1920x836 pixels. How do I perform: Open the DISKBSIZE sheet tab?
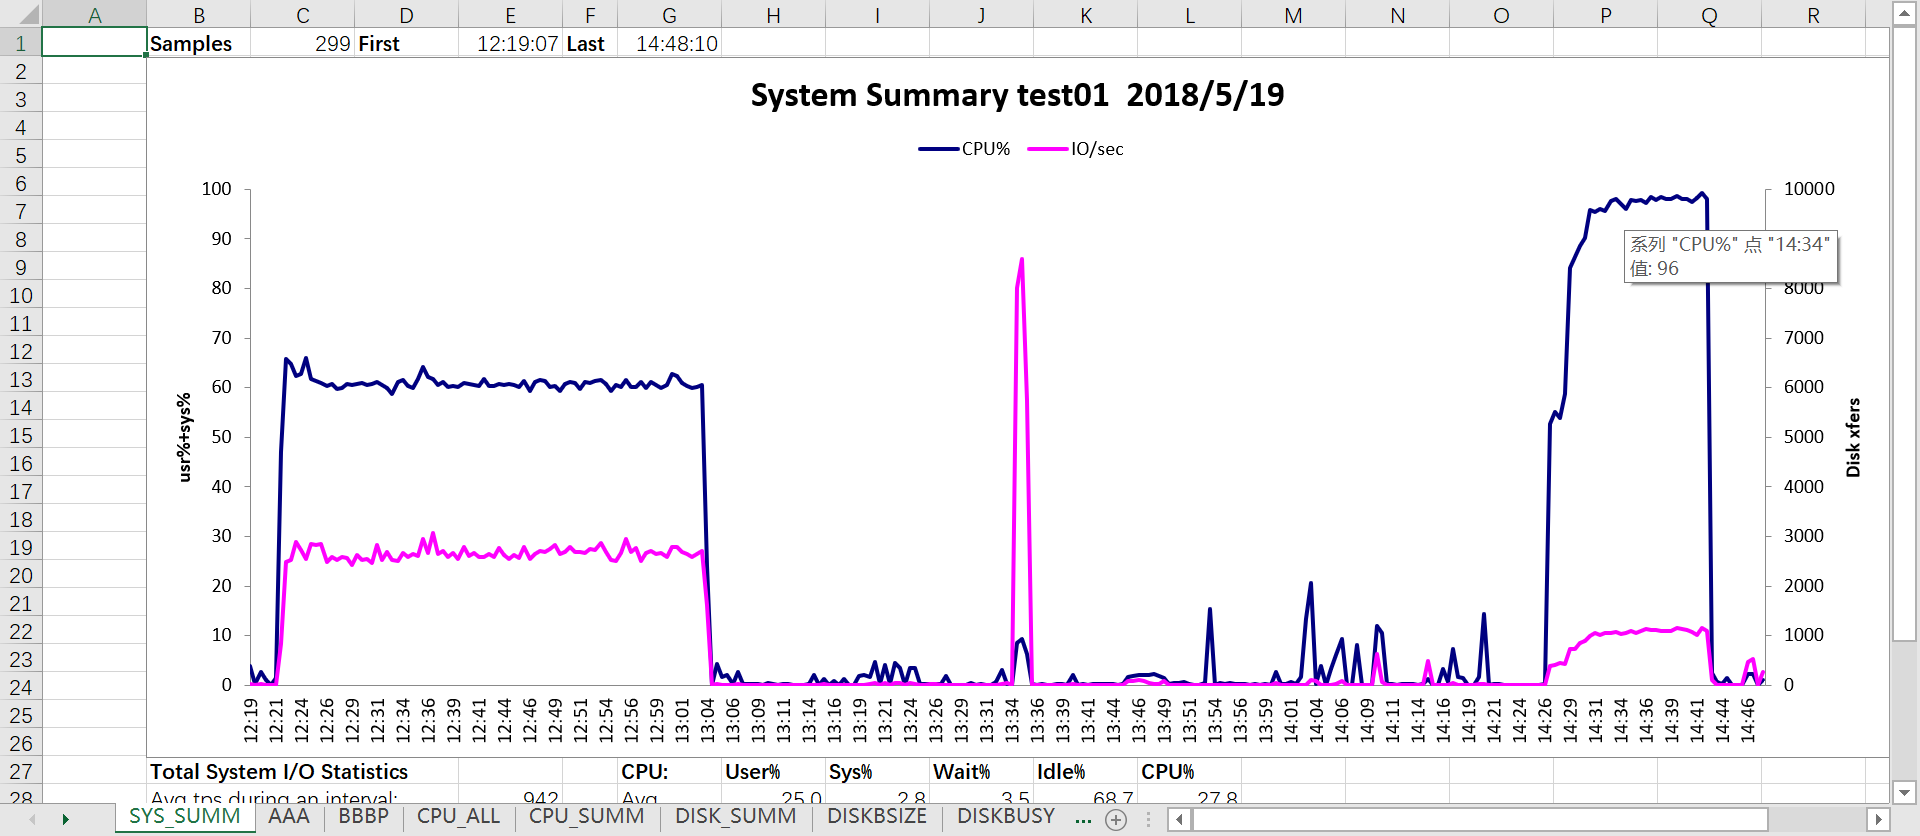coord(877,816)
